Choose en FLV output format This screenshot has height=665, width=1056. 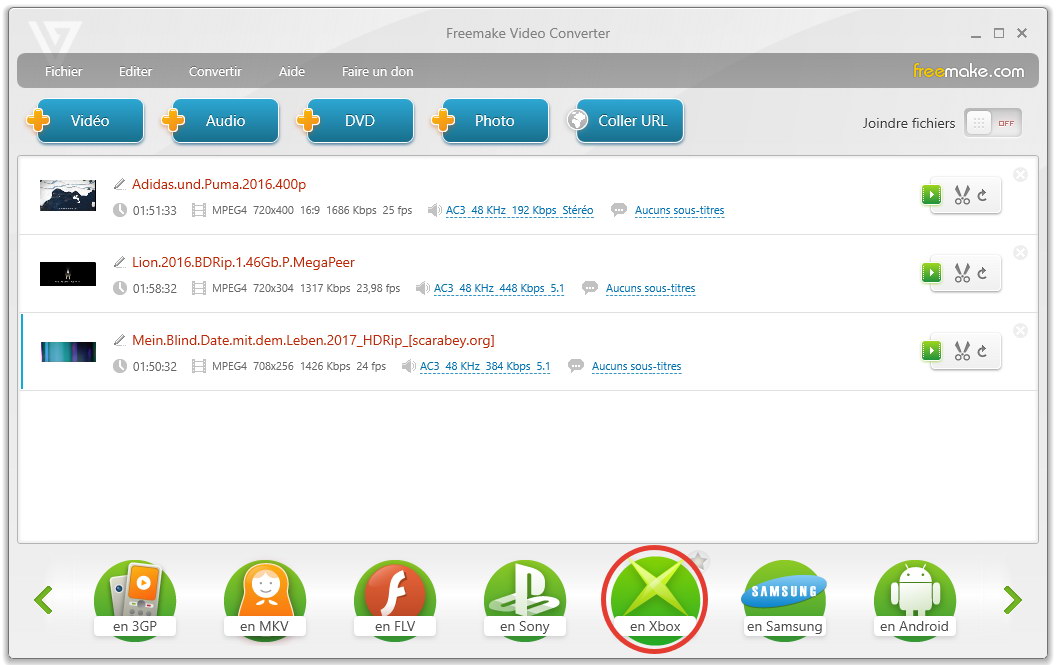tap(395, 600)
